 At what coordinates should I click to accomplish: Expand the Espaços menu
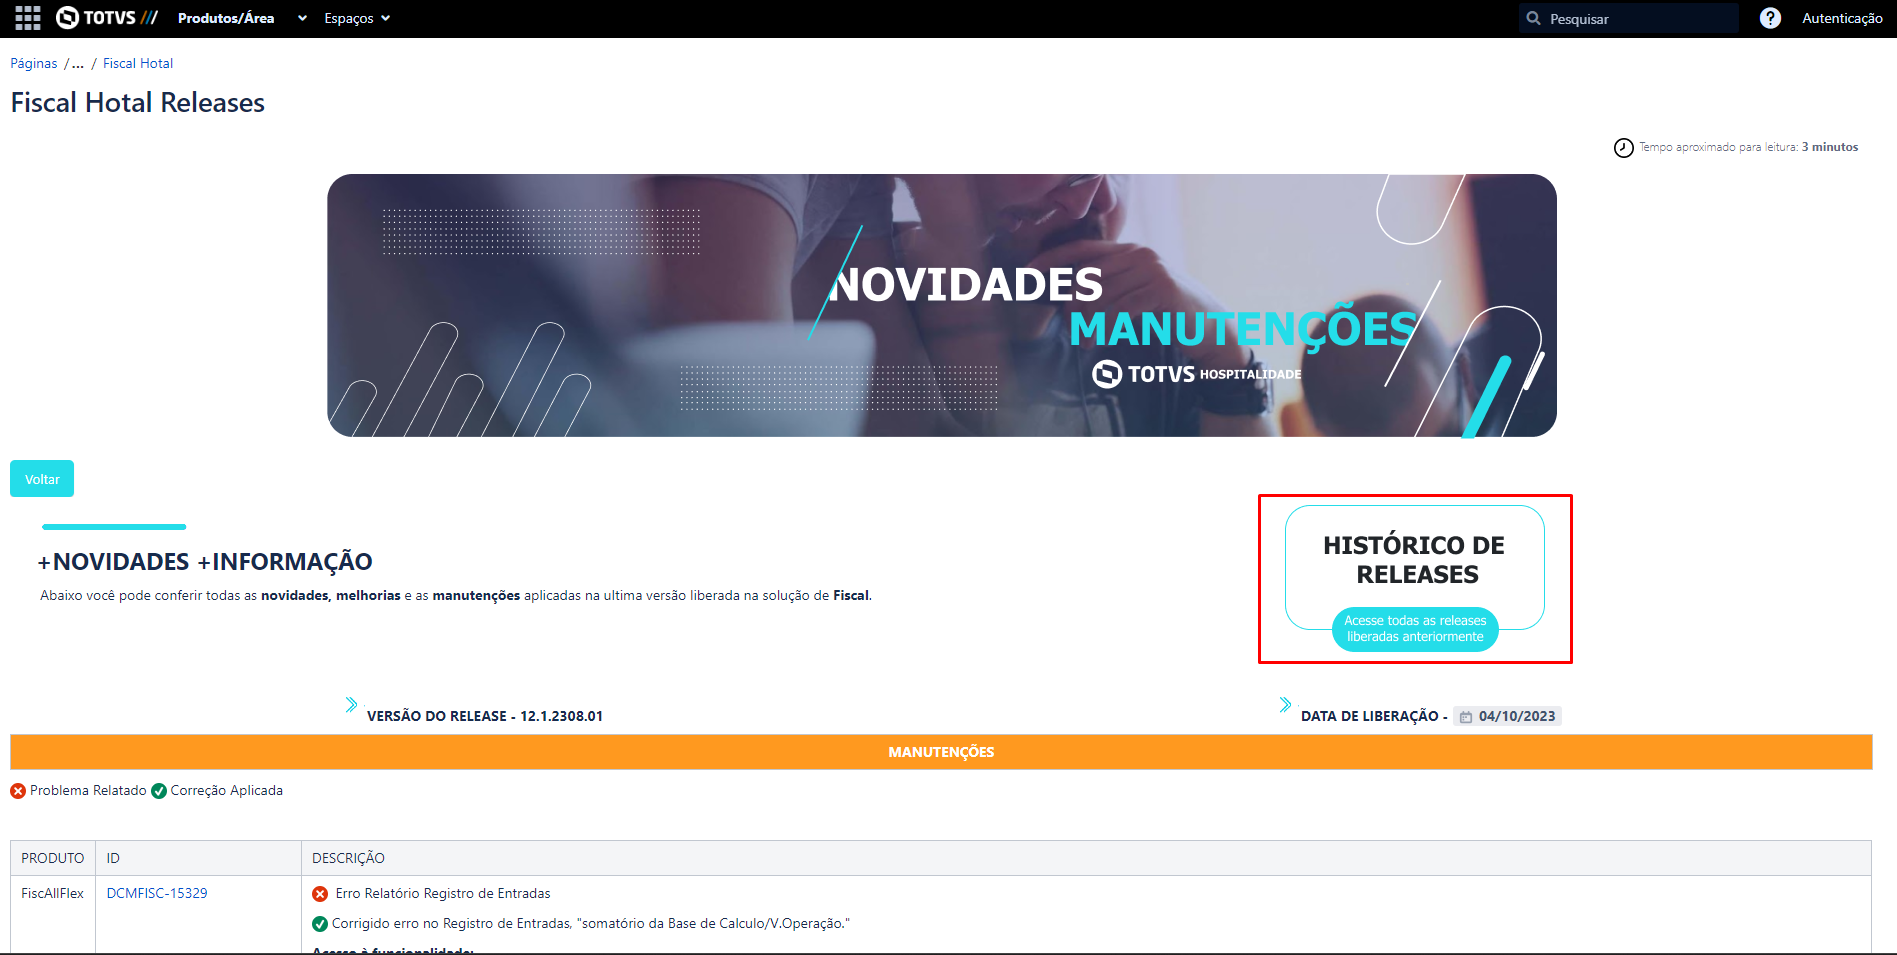tap(357, 18)
